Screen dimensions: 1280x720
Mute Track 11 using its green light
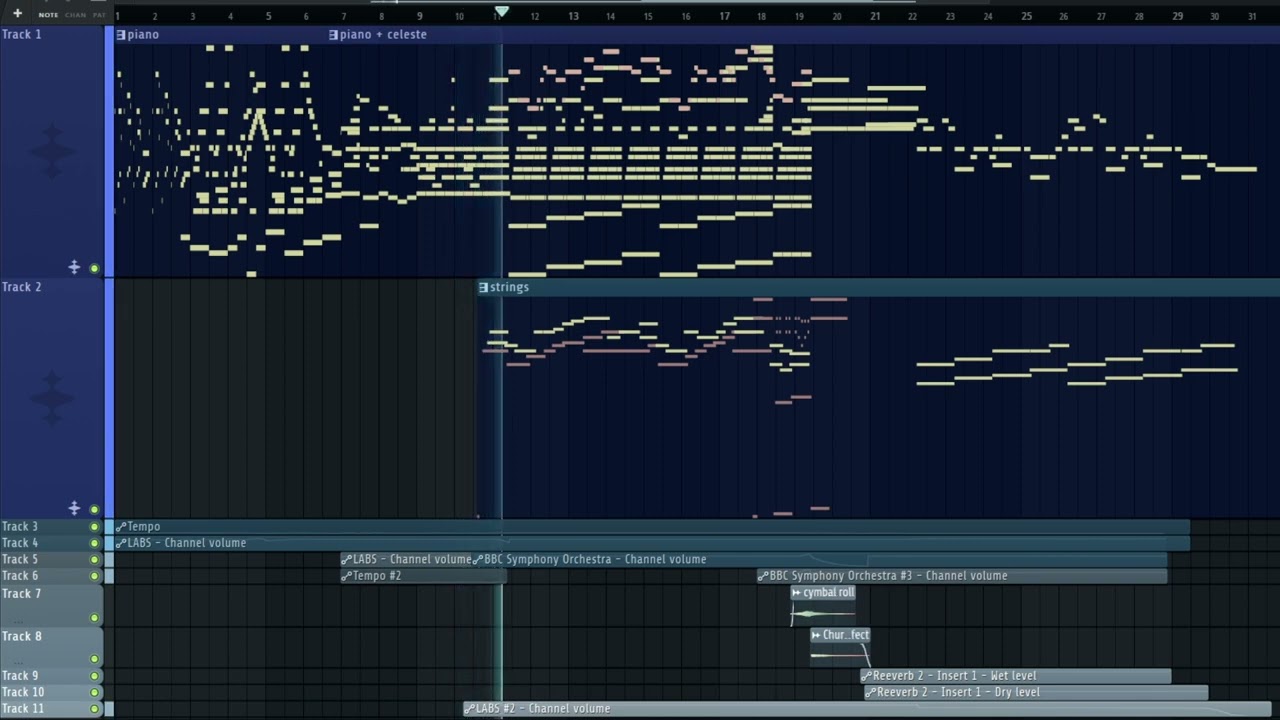click(95, 709)
